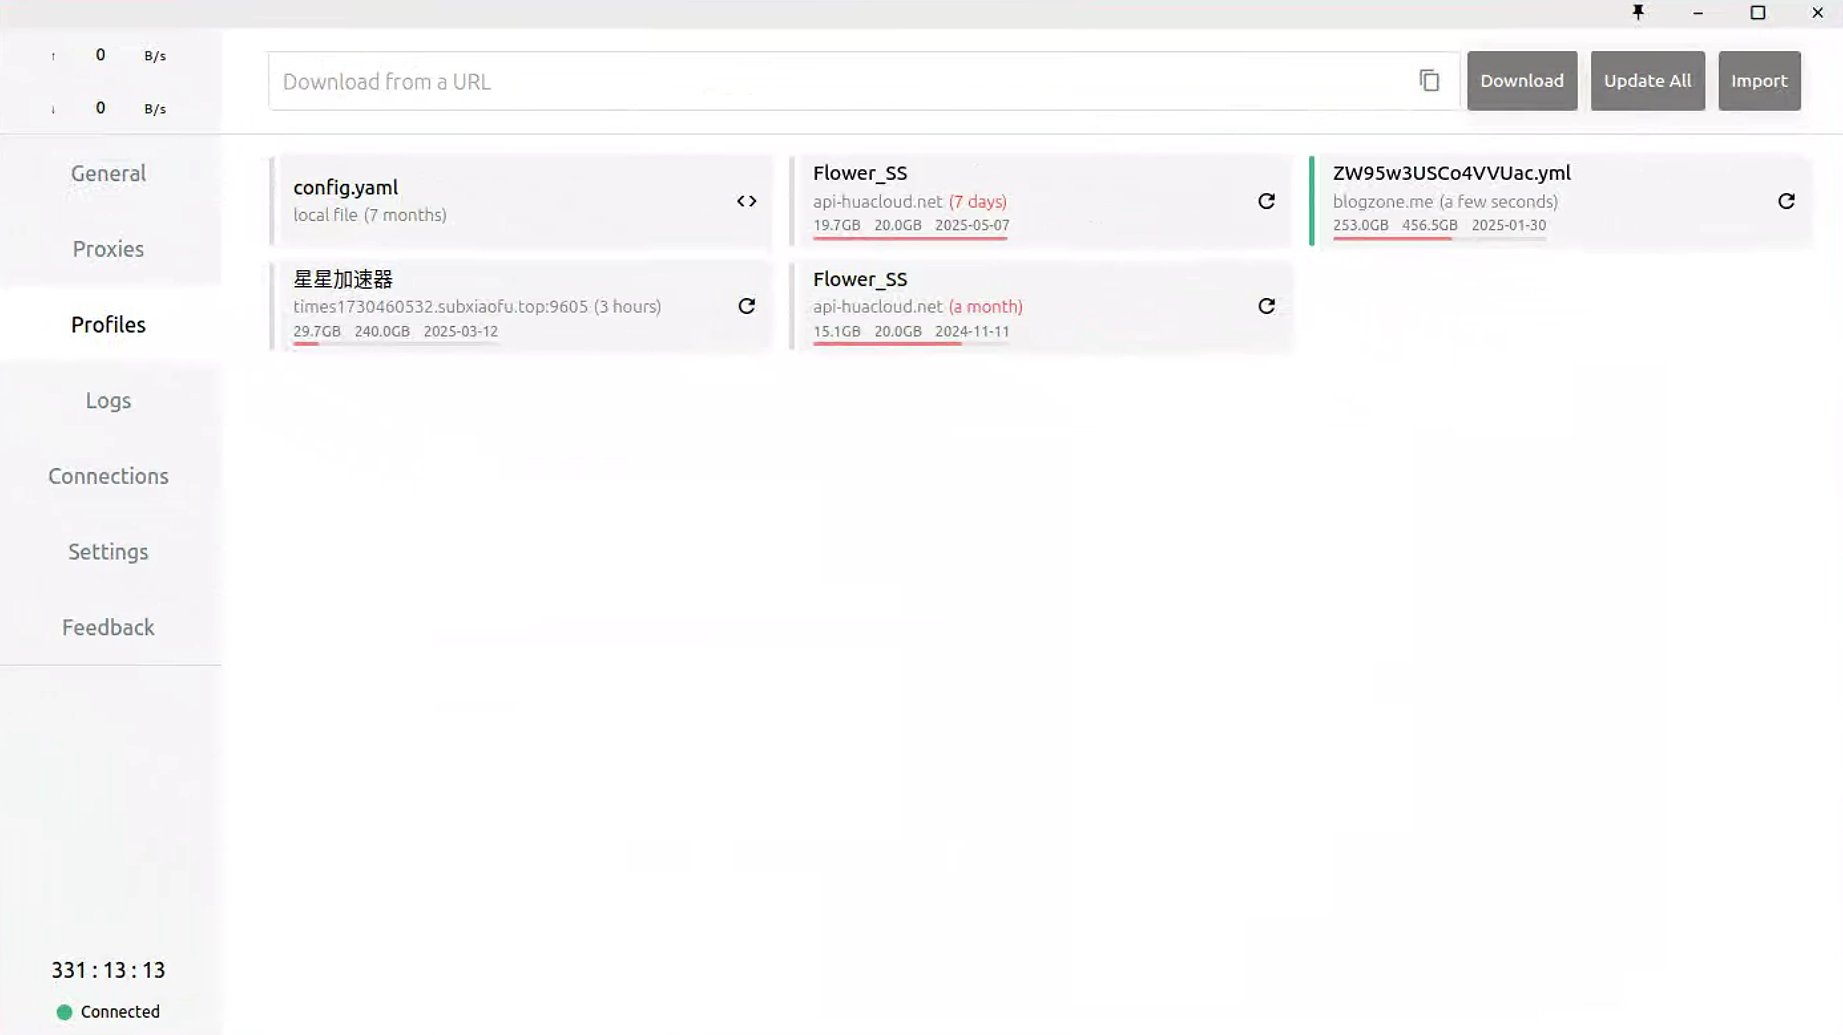Viewport: 1843px width, 1035px height.
Task: Switch to the Proxies tab
Action: [108, 249]
